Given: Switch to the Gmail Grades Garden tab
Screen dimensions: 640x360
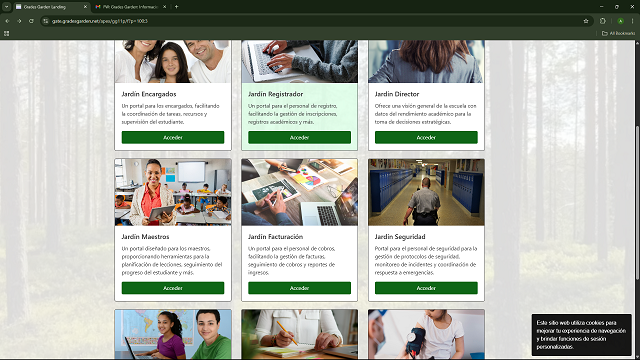Looking at the screenshot, I should 130,7.
